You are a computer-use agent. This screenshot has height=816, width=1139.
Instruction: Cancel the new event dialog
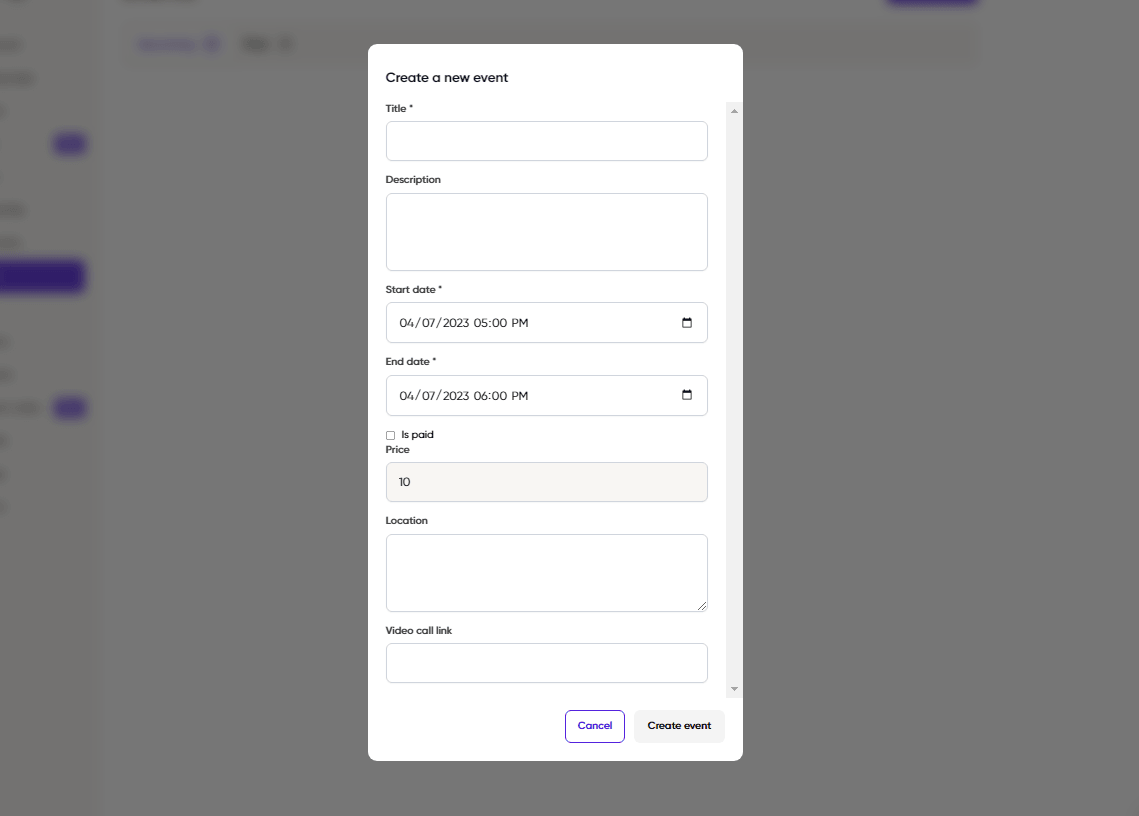tap(595, 727)
